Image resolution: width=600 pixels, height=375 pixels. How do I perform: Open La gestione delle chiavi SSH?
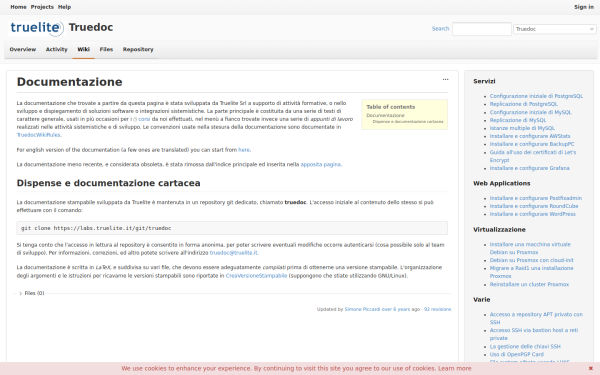coord(525,347)
